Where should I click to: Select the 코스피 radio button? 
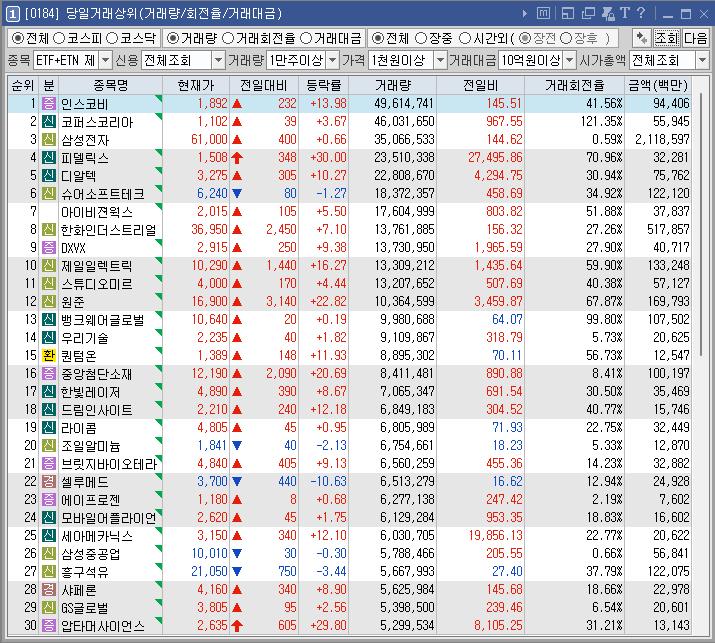(x=59, y=38)
